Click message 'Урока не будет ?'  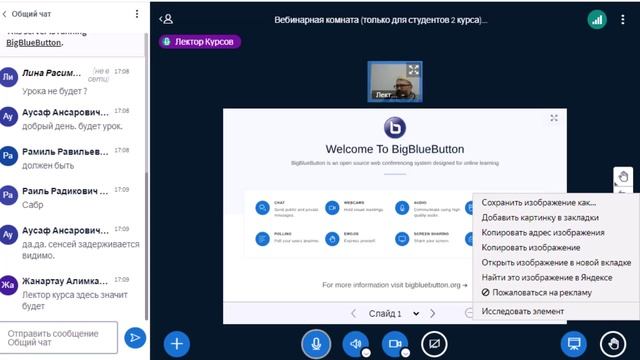[x=54, y=91]
